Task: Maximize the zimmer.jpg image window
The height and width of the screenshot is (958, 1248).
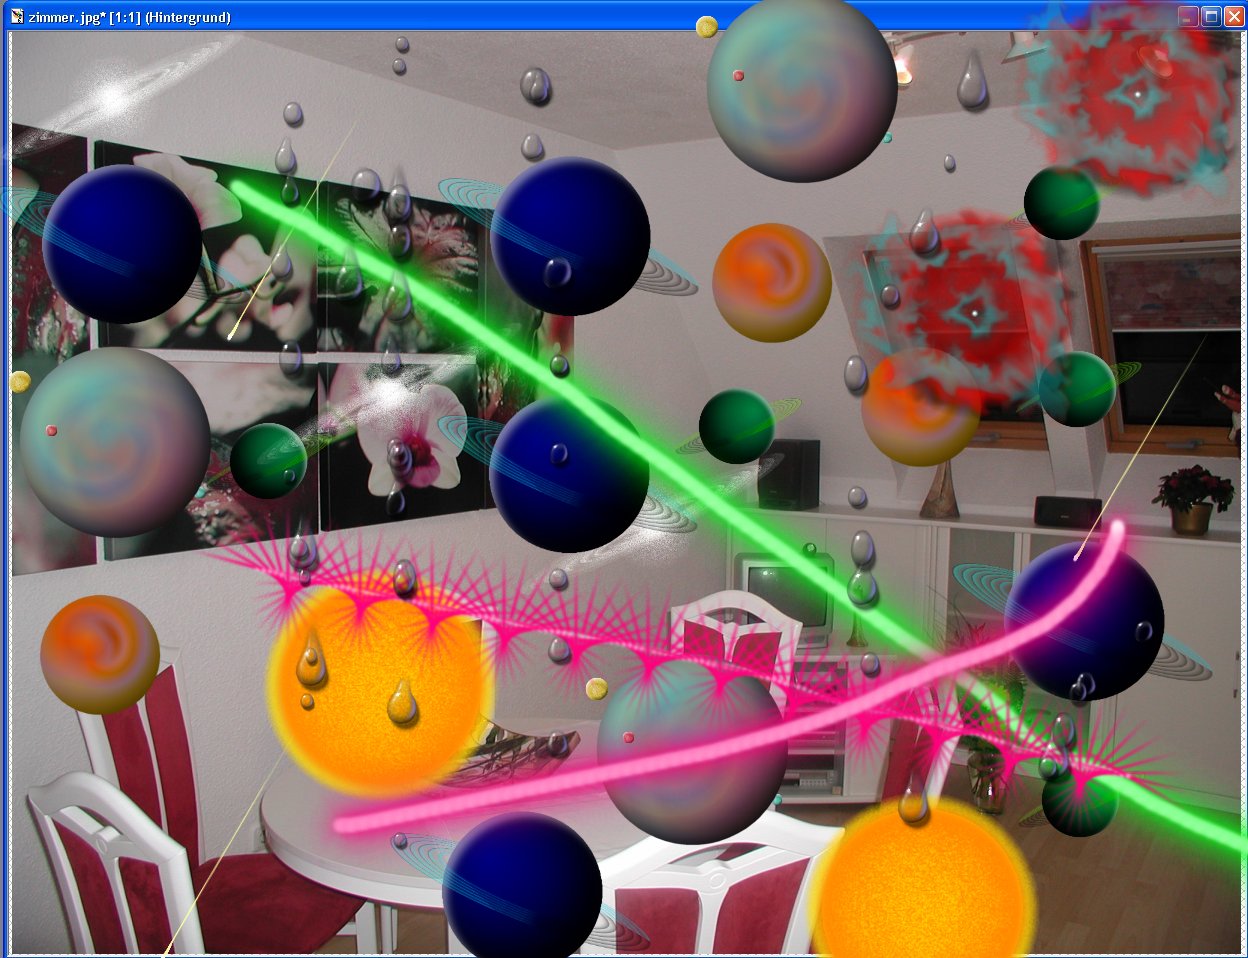Action: 1211,16
